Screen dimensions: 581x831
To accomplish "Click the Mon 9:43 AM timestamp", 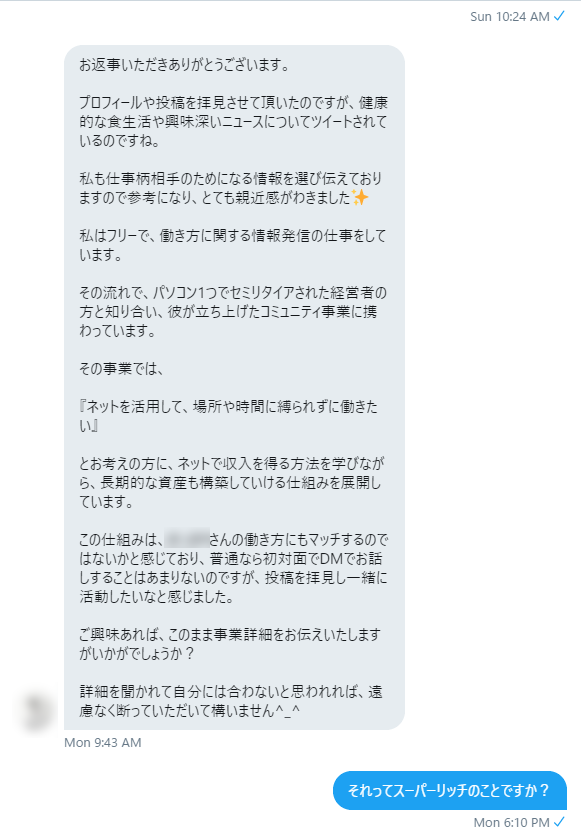I will pyautogui.click(x=103, y=742).
